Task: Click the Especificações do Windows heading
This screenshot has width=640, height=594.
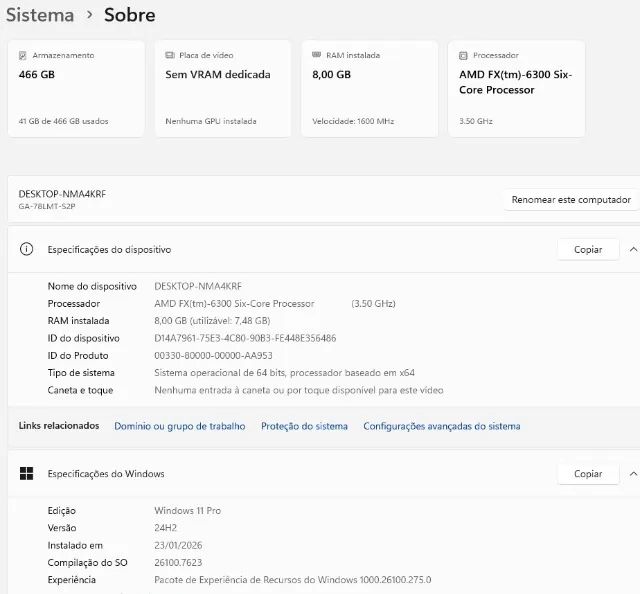Action: click(x=106, y=474)
